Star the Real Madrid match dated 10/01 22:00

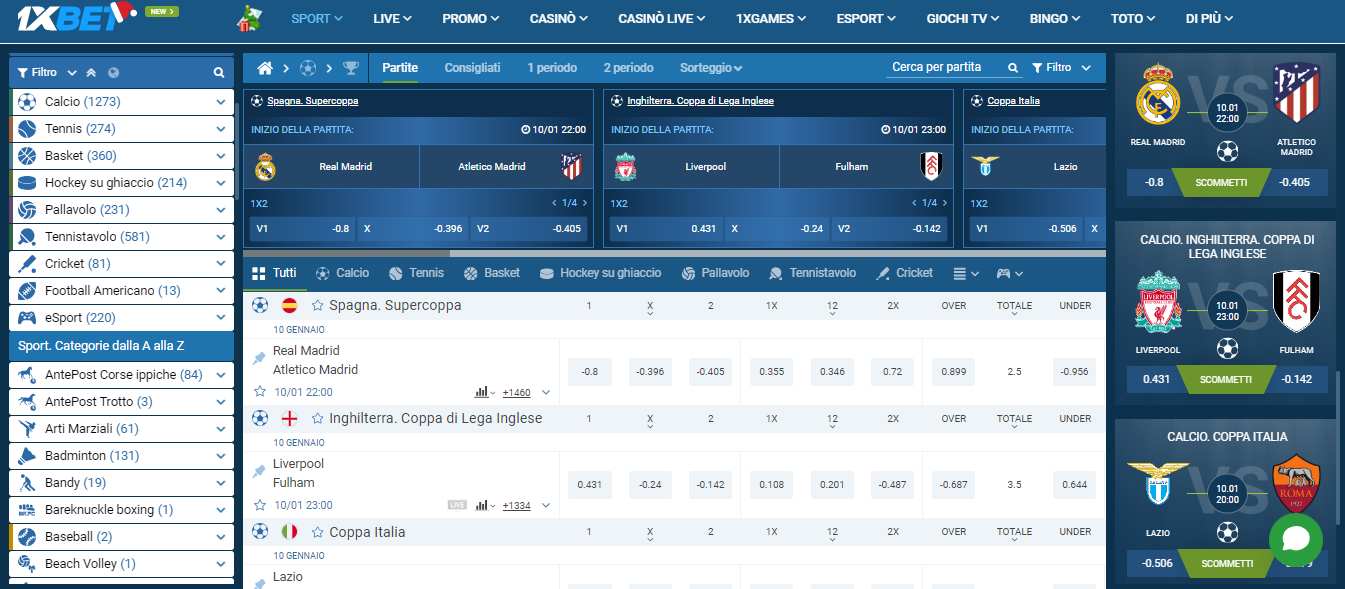(x=260, y=392)
